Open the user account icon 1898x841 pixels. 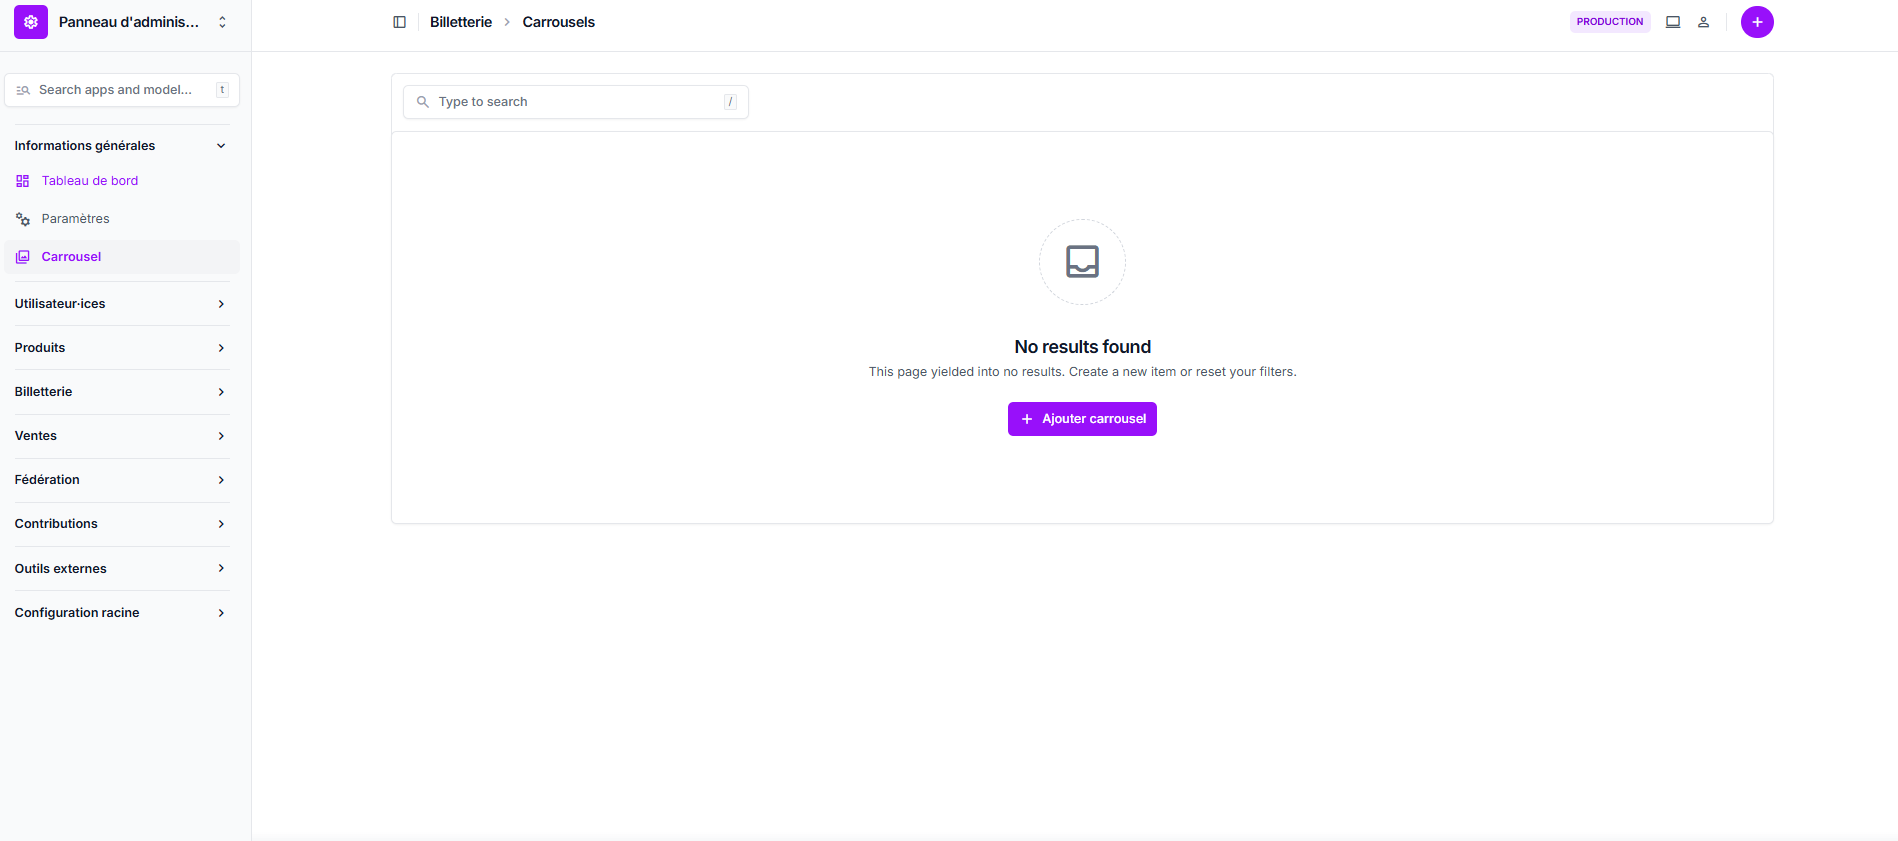tap(1703, 22)
